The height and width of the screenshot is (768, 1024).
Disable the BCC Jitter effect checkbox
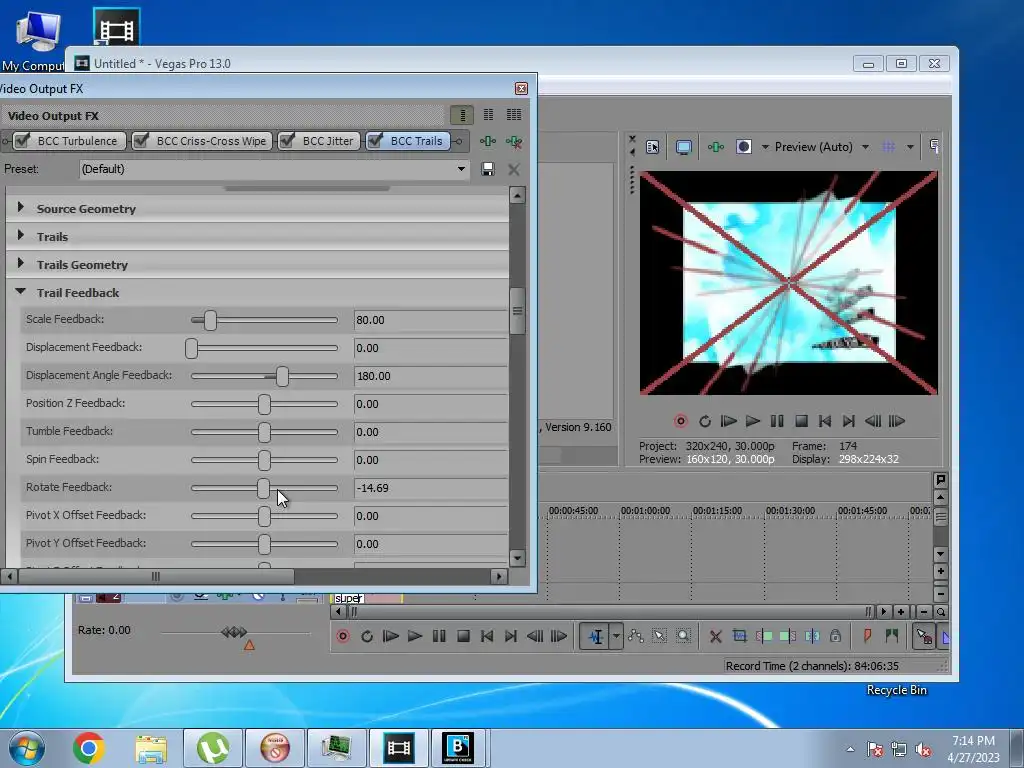(x=287, y=140)
